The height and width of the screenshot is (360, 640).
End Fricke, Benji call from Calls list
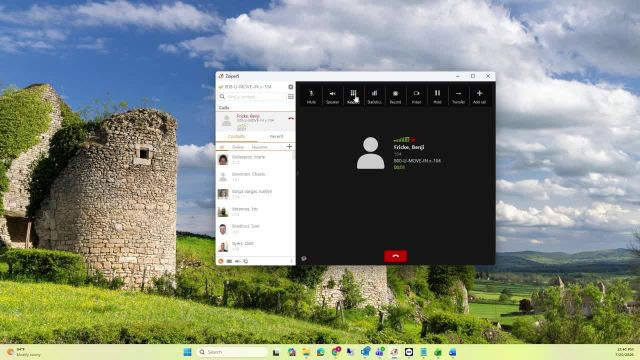[291, 118]
